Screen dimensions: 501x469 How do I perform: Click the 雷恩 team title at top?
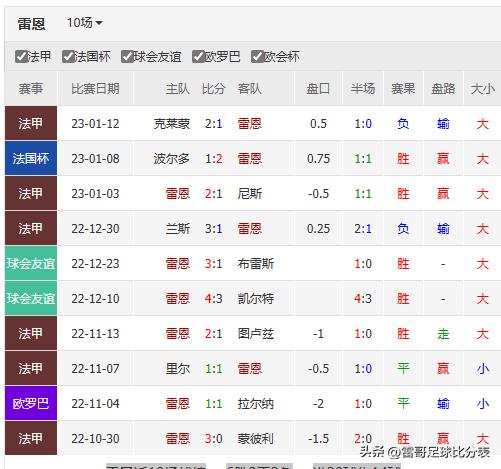pyautogui.click(x=31, y=24)
